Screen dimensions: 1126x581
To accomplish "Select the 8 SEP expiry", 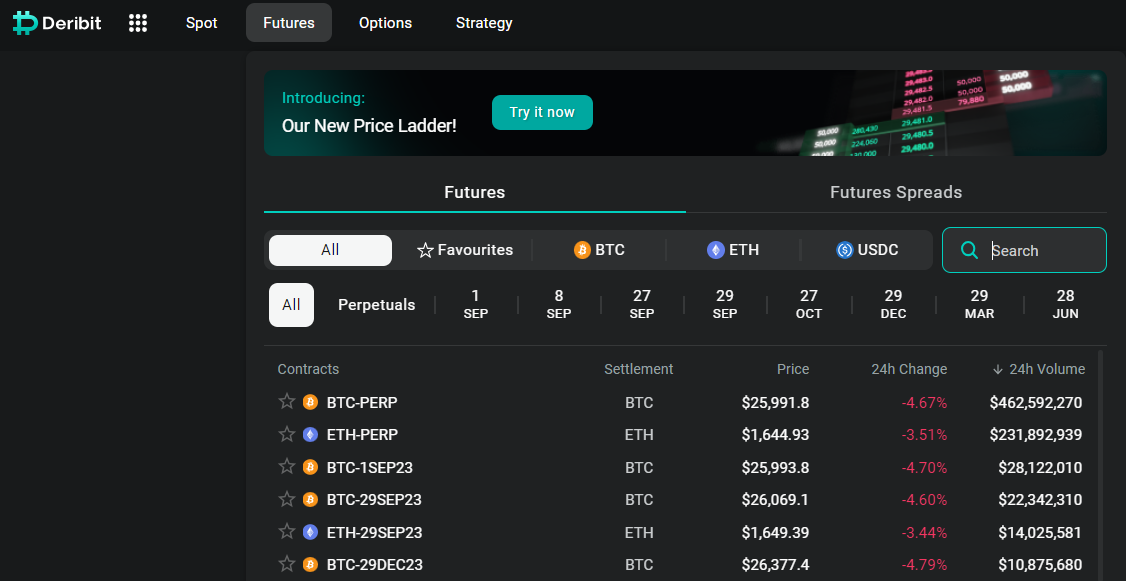I will [559, 305].
